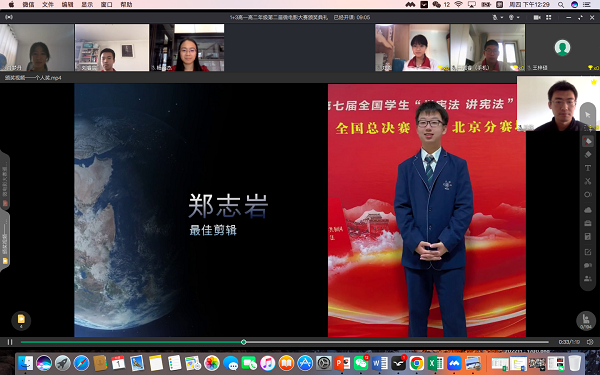Adjust the video volume speaker icon
600x375 pixels.
590,342
